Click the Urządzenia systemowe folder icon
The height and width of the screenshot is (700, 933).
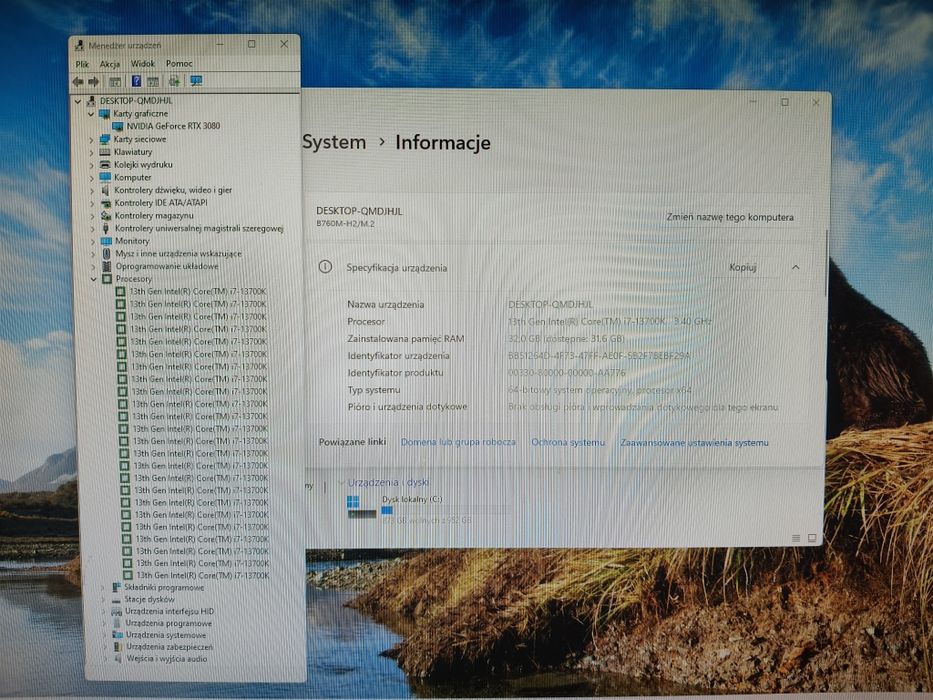118,635
